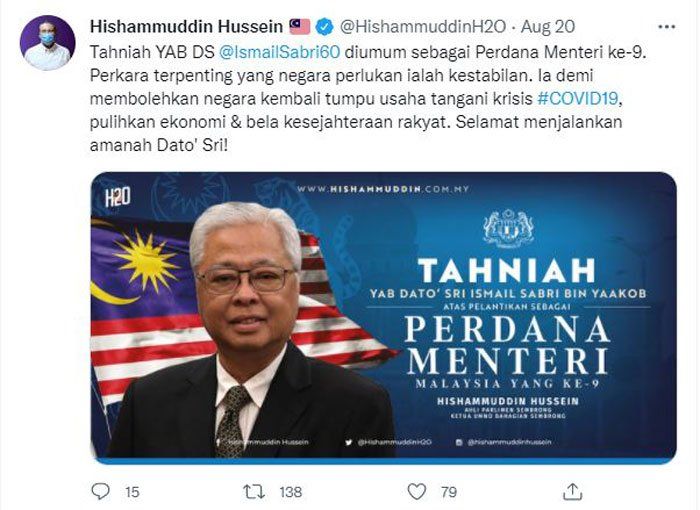Click the H2O logo in the image

point(117,197)
